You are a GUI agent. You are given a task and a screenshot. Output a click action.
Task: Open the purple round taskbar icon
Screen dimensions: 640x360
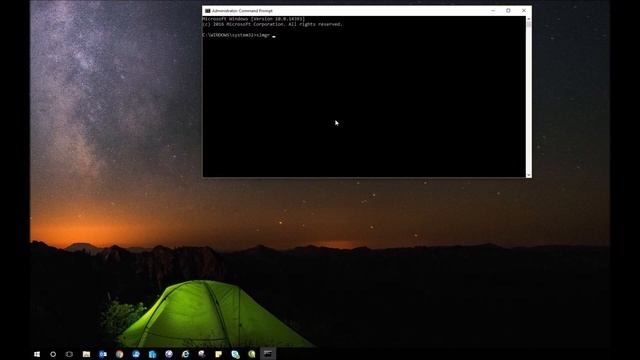[x=169, y=354]
